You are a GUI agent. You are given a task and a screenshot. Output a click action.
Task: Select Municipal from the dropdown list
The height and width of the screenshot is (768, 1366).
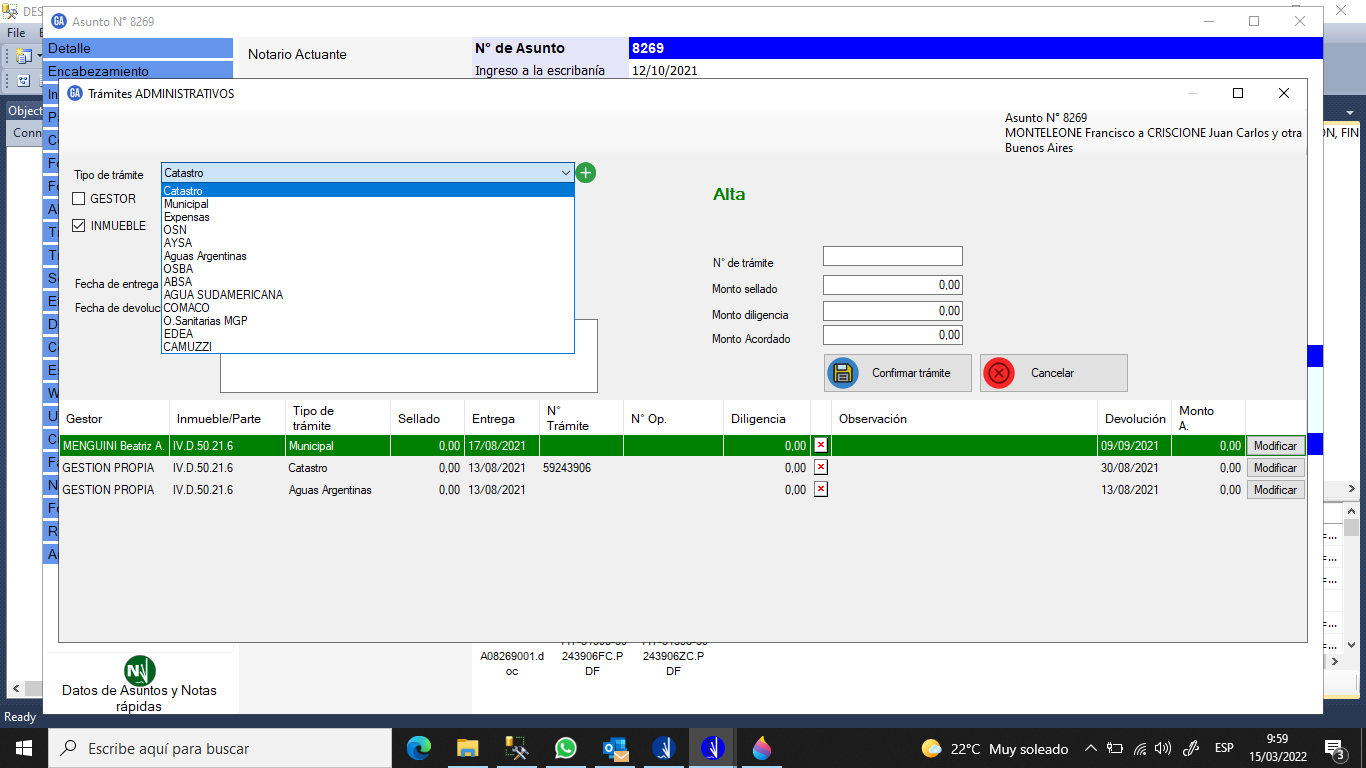click(186, 204)
